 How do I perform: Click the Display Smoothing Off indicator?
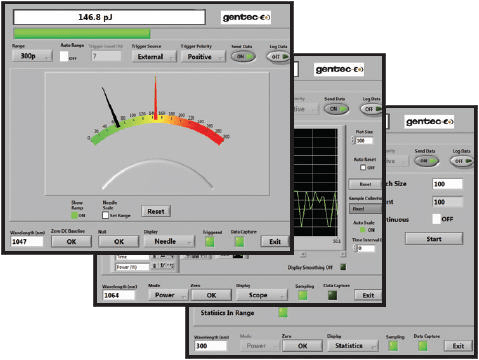click(x=343, y=267)
